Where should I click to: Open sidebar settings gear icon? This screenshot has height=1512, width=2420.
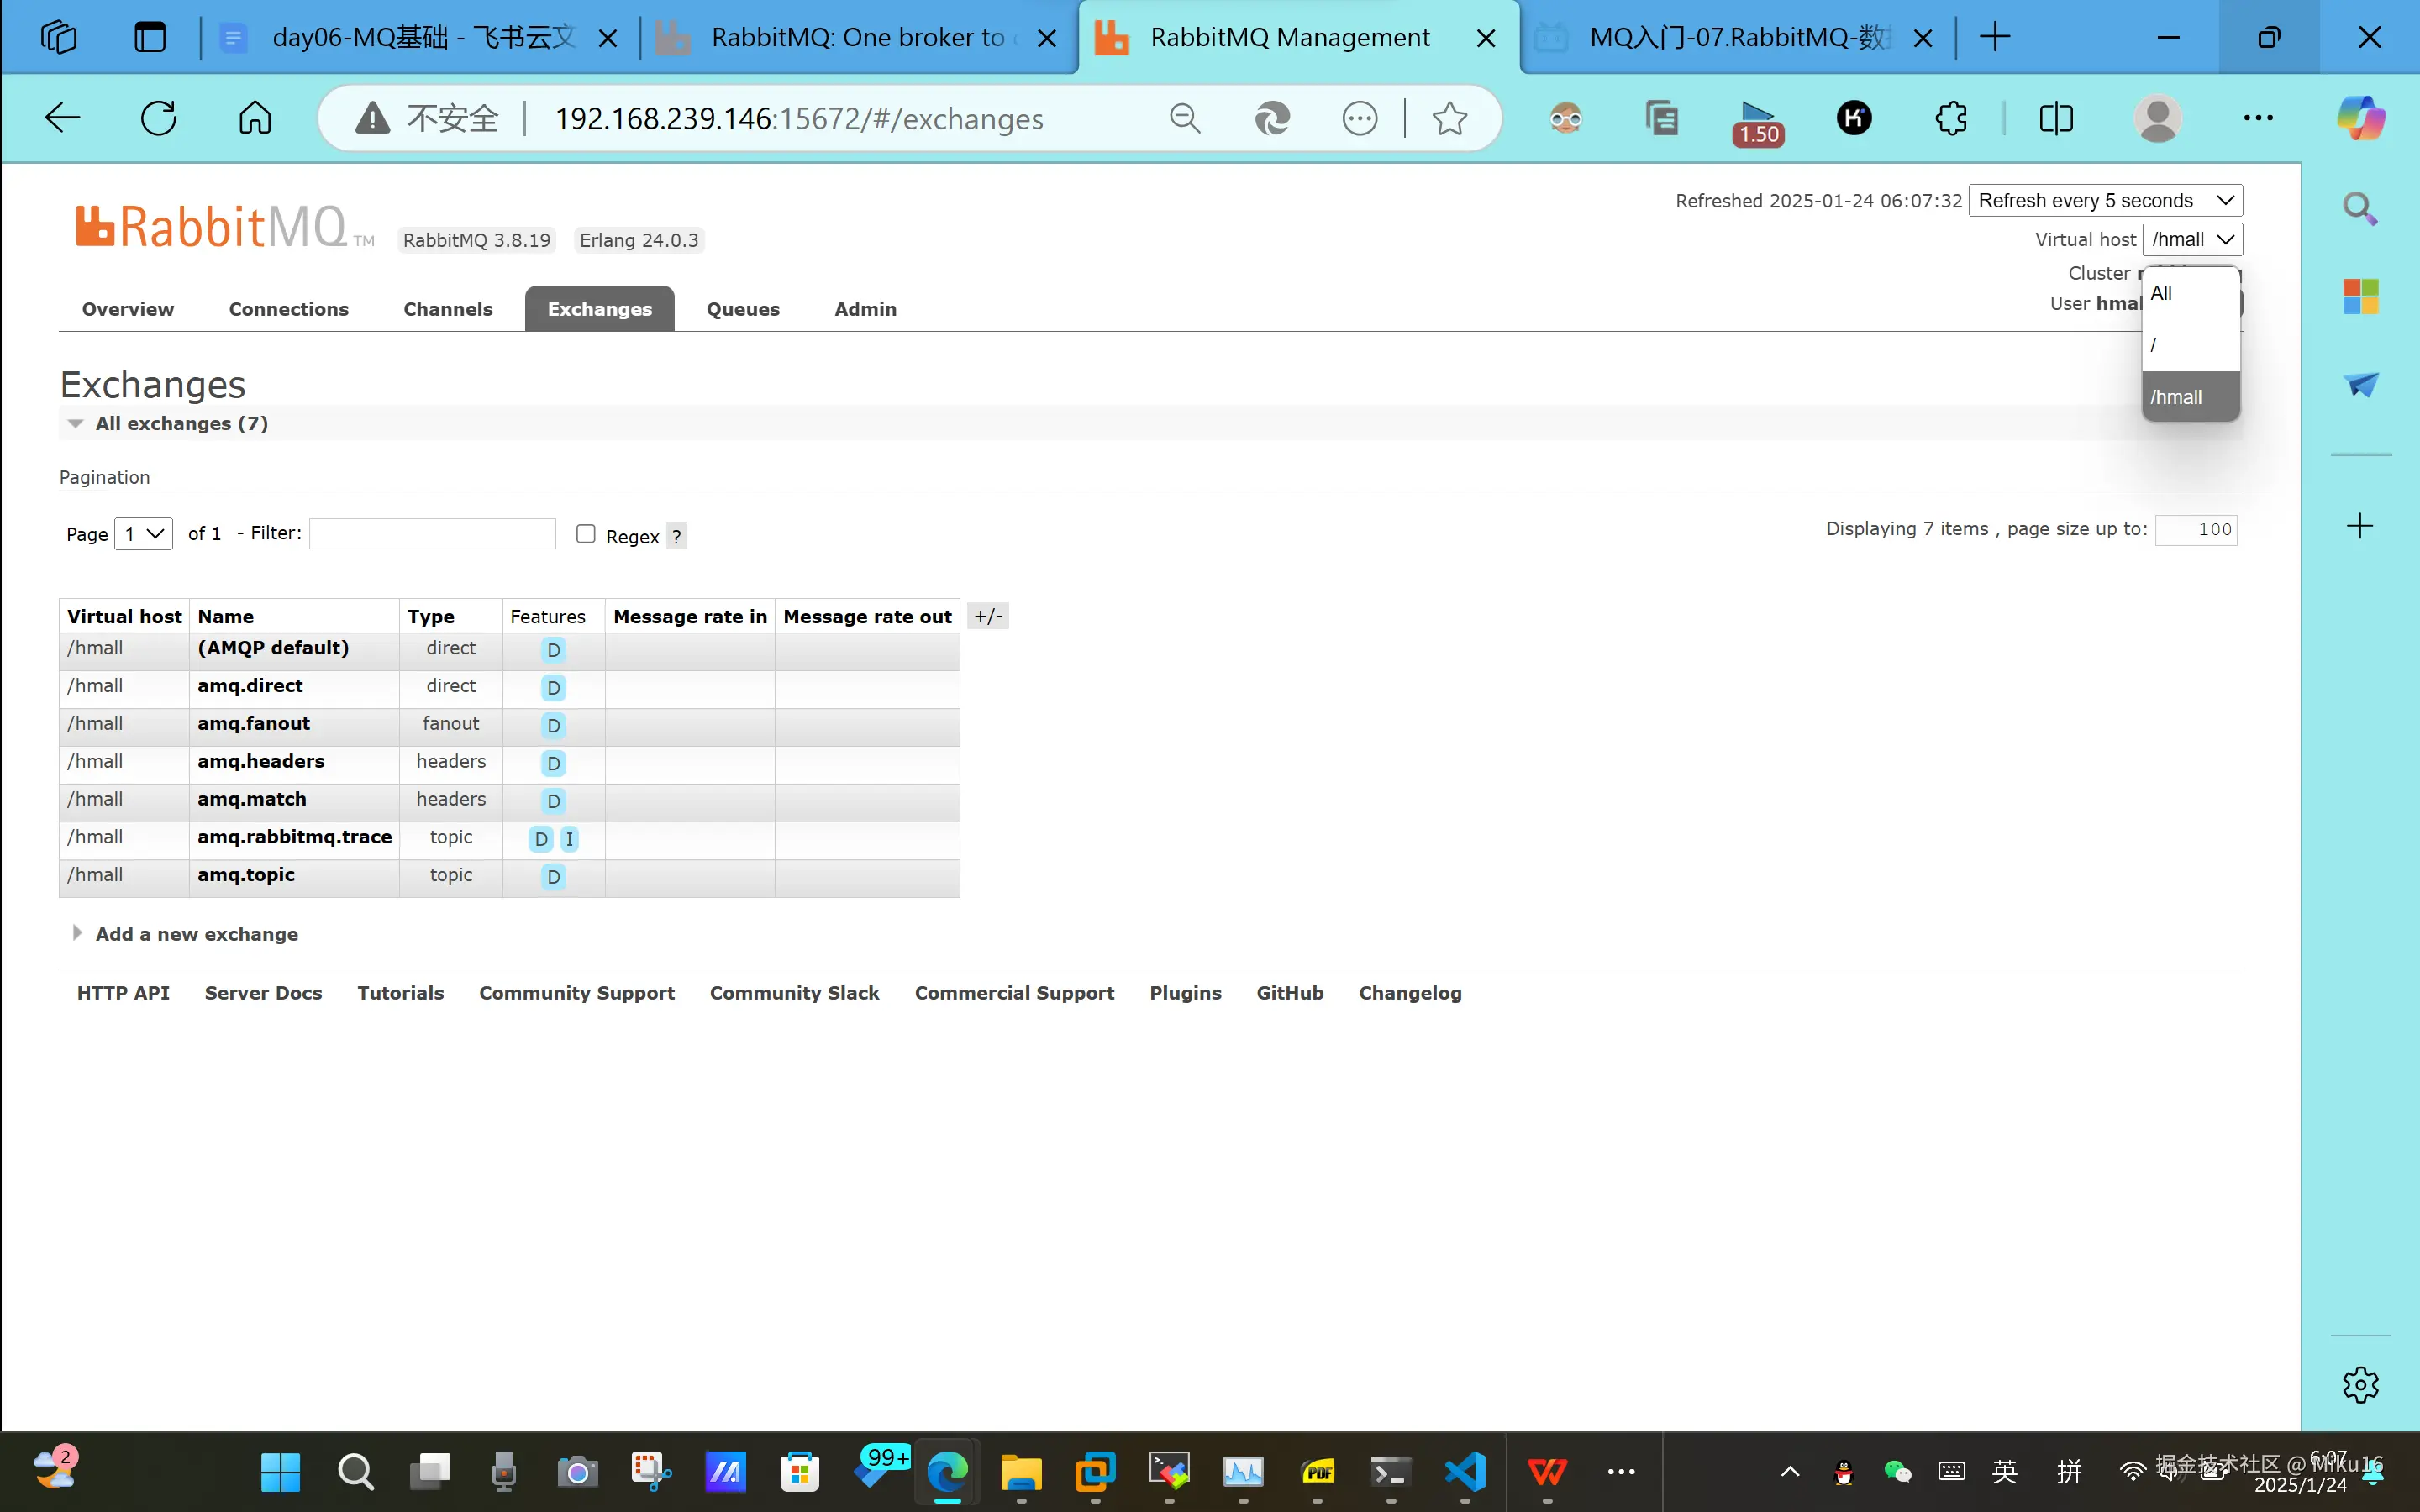click(2360, 1385)
